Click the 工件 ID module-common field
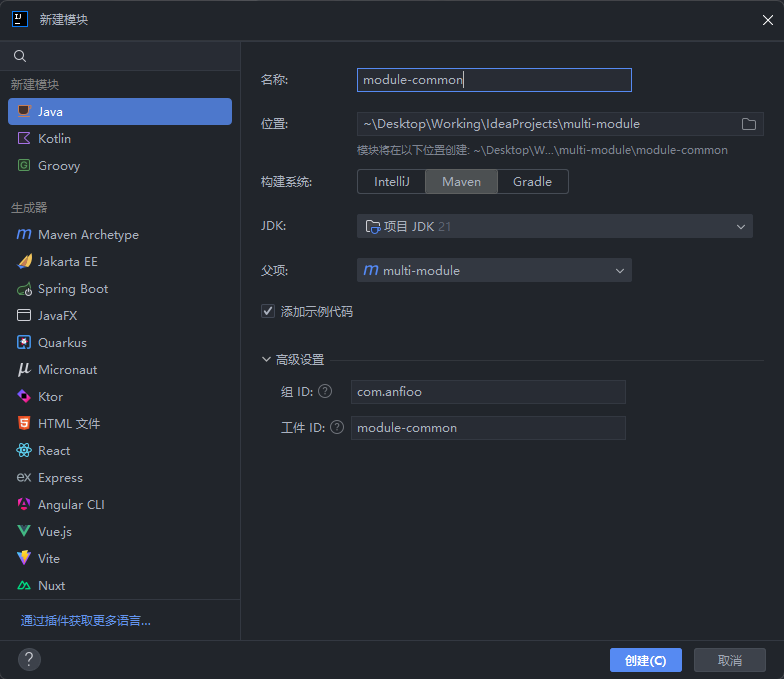 [x=488, y=428]
